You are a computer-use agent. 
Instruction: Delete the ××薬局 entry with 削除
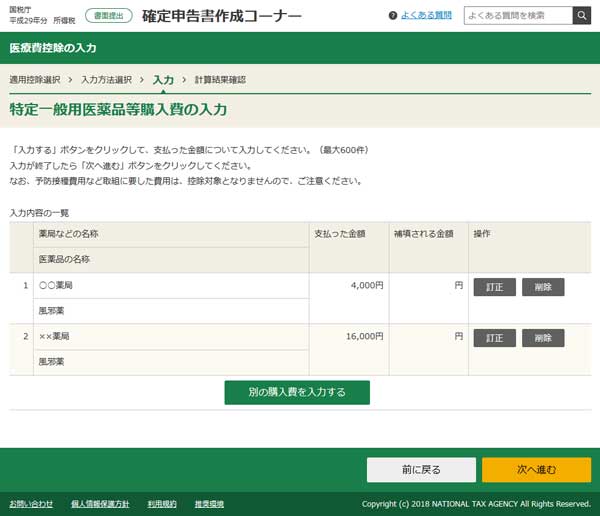point(543,338)
